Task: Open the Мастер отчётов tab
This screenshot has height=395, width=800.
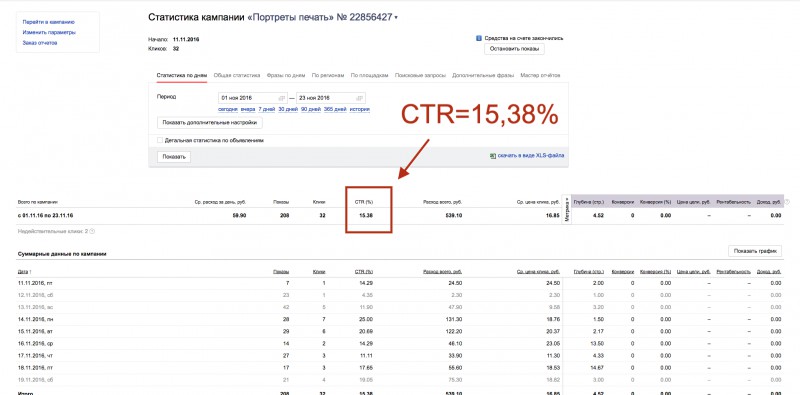Action: pos(540,76)
